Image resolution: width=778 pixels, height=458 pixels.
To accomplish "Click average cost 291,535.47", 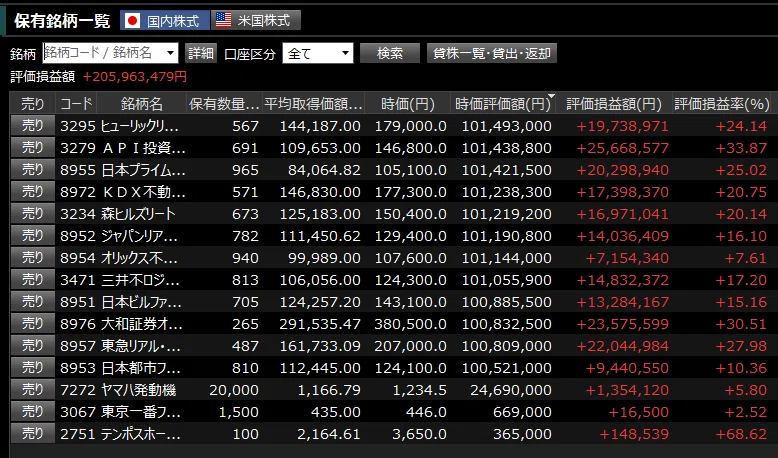I will pos(320,324).
